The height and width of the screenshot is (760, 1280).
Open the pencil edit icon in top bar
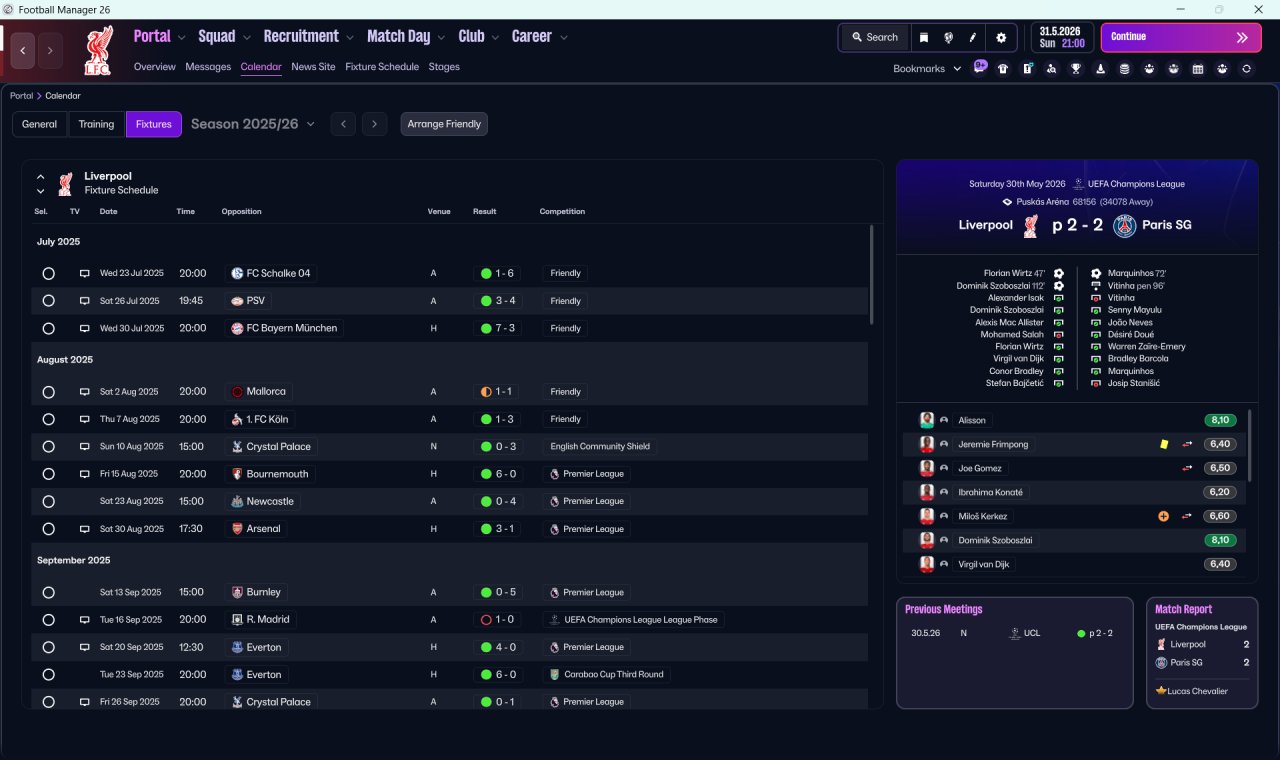pos(973,37)
